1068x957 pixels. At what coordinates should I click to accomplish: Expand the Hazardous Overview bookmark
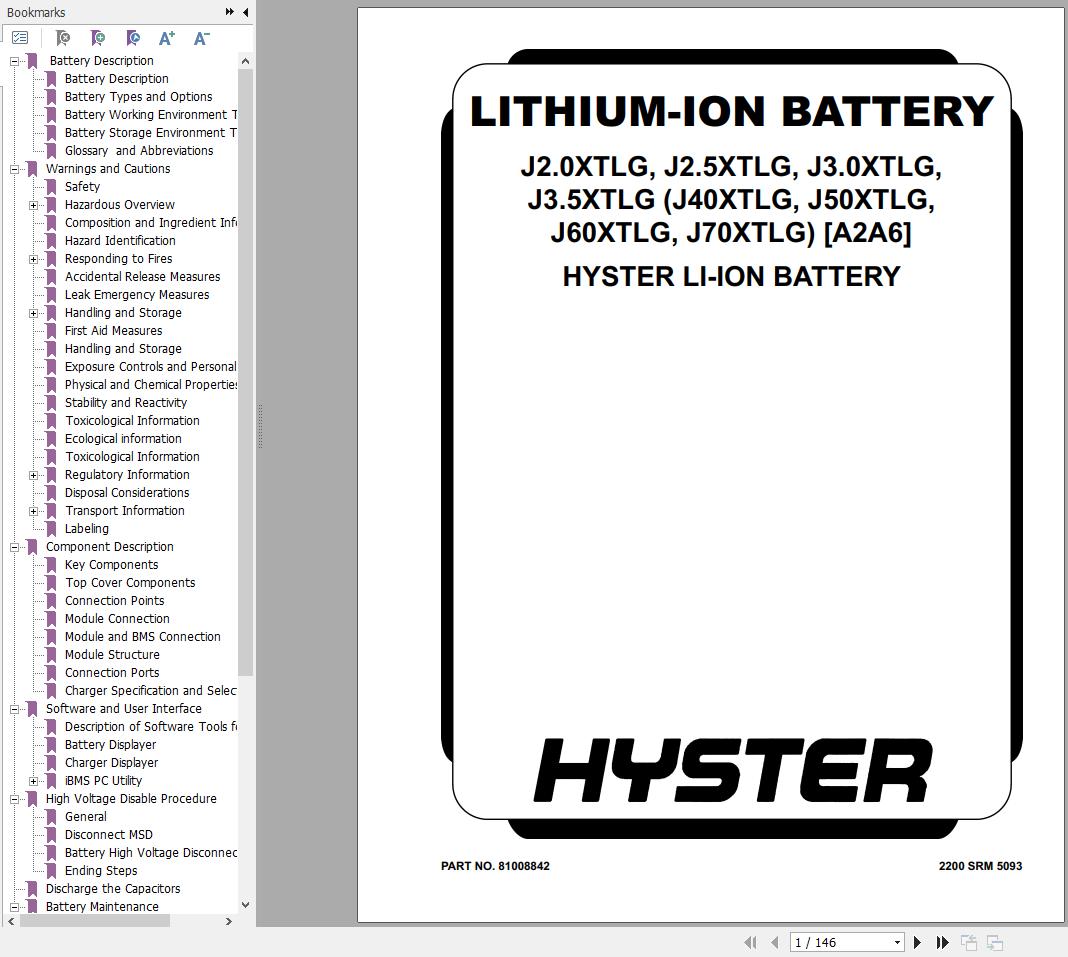point(34,205)
